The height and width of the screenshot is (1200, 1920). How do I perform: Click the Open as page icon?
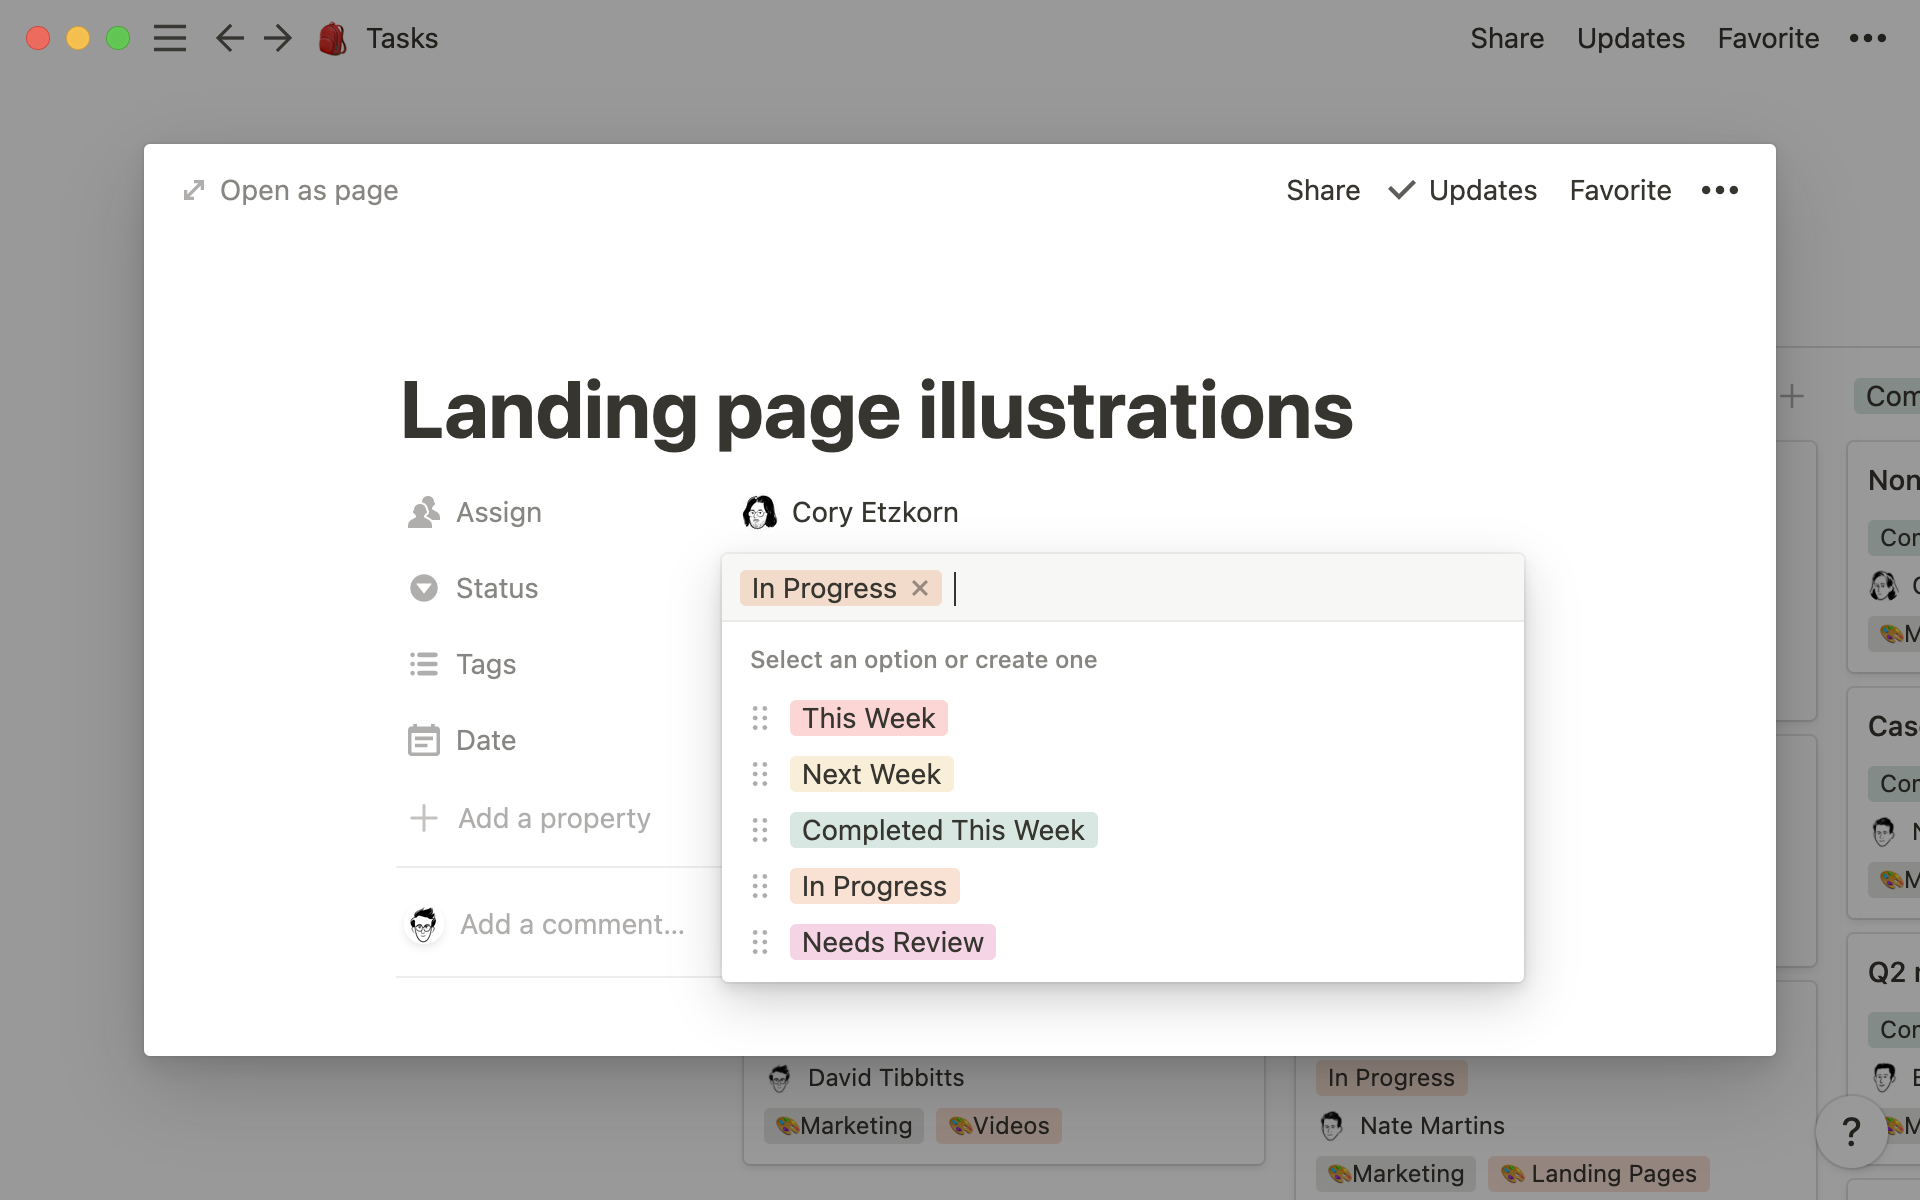194,189
